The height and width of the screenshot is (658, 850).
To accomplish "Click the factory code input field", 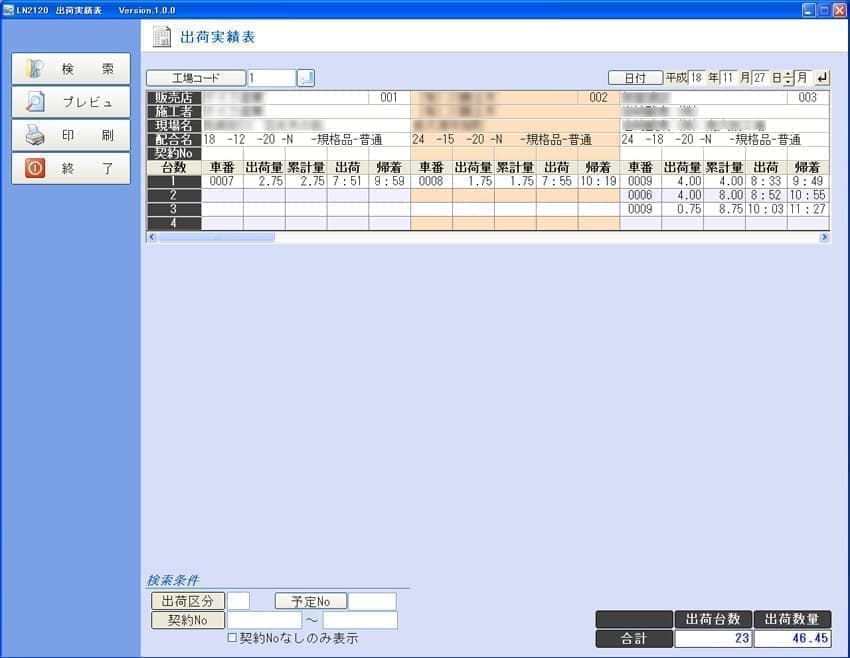I will click(x=271, y=78).
